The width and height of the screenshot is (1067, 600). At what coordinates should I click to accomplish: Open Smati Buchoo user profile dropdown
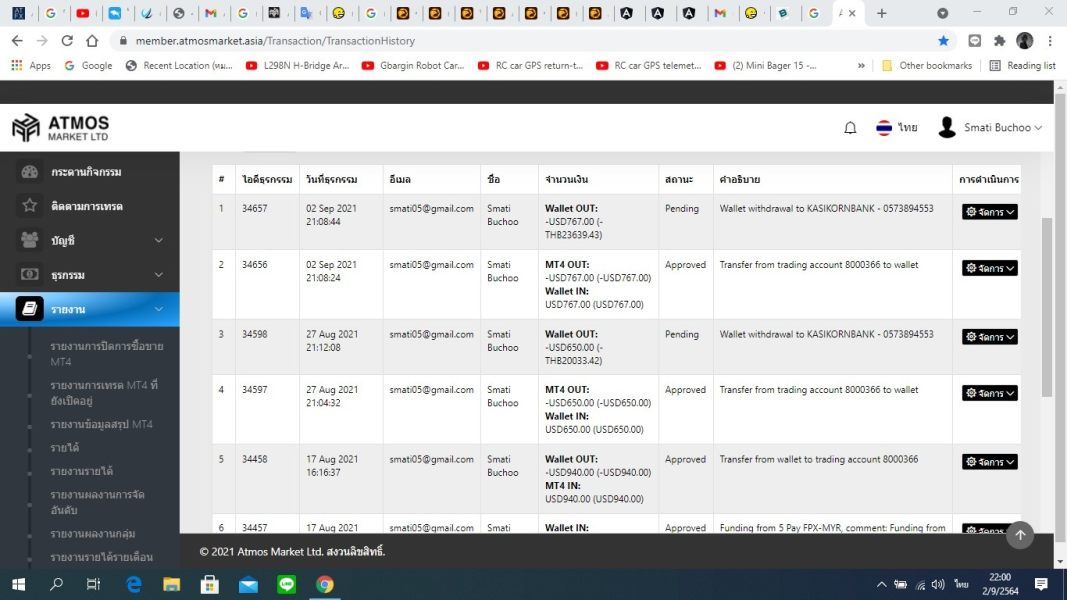(x=990, y=127)
